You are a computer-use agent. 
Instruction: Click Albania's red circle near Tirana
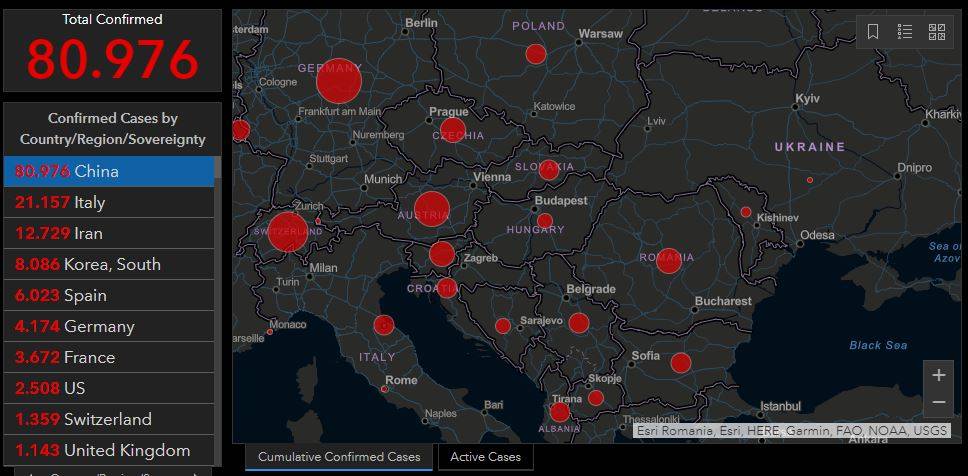[x=559, y=412]
